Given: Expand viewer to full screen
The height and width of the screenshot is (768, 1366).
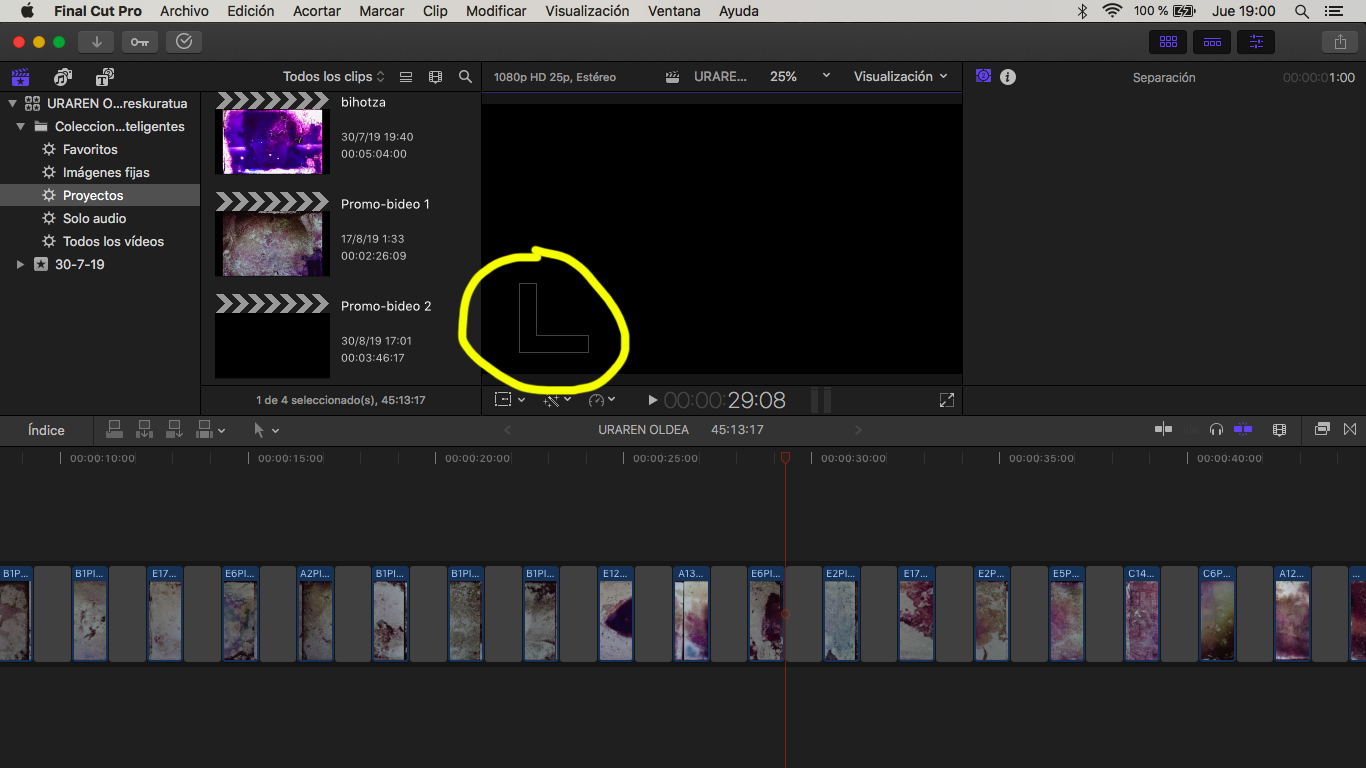Looking at the screenshot, I should pos(947,400).
